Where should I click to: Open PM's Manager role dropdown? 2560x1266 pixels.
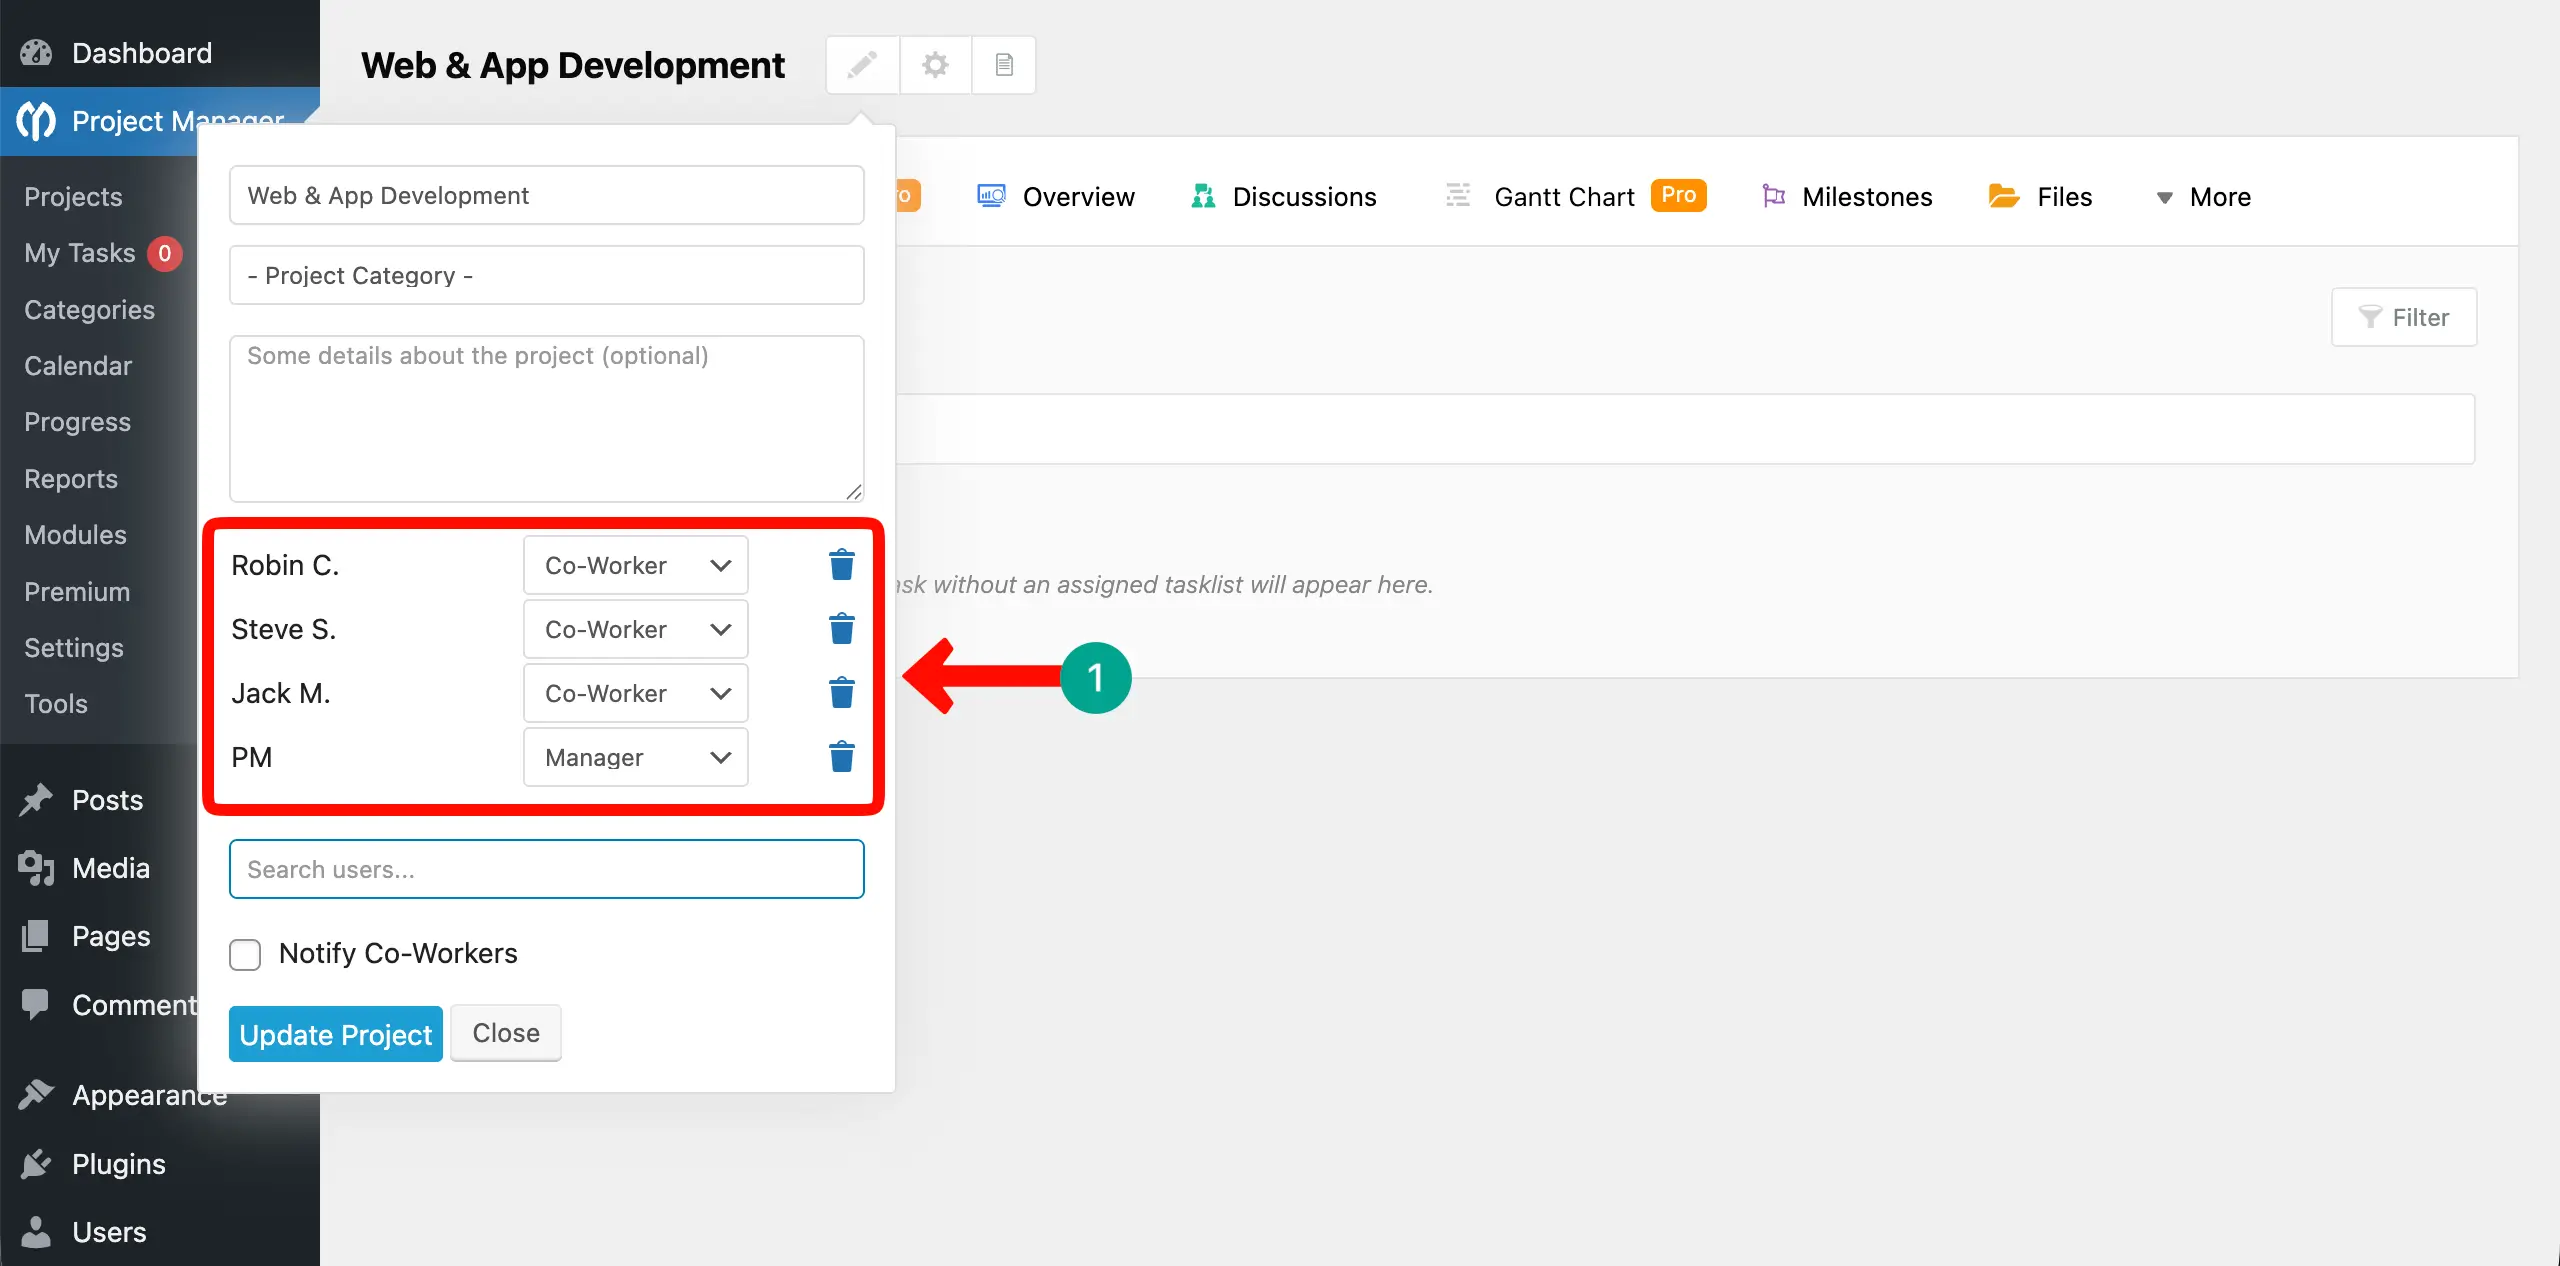[x=634, y=757]
